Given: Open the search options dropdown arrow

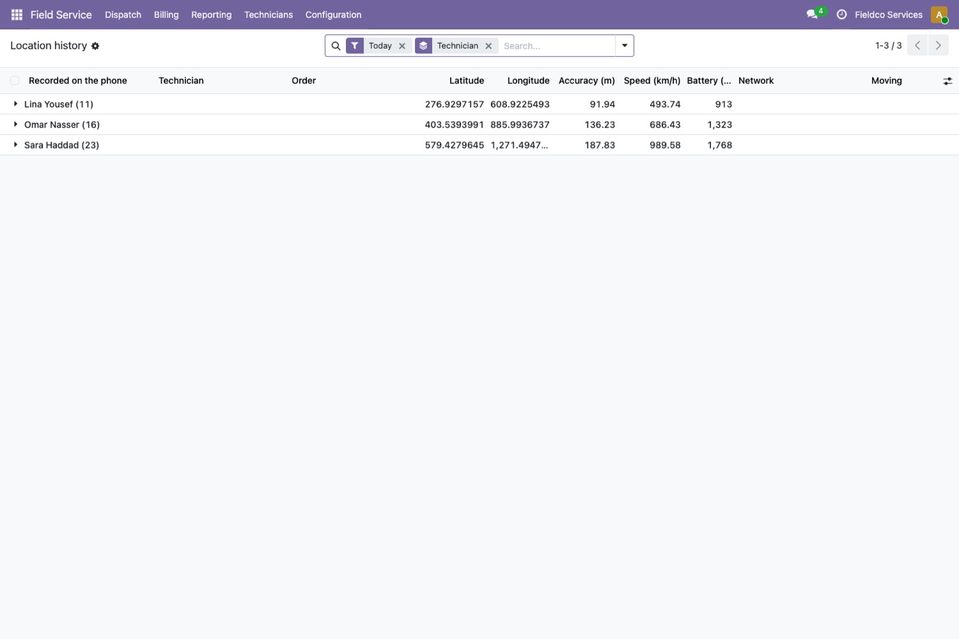Looking at the screenshot, I should click(624, 46).
